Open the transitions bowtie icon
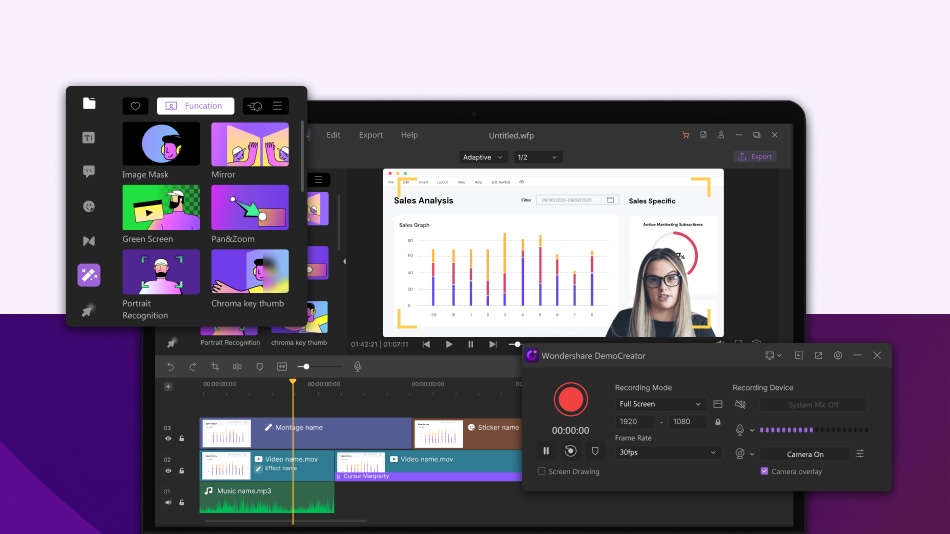This screenshot has height=534, width=950. pyautogui.click(x=88, y=241)
